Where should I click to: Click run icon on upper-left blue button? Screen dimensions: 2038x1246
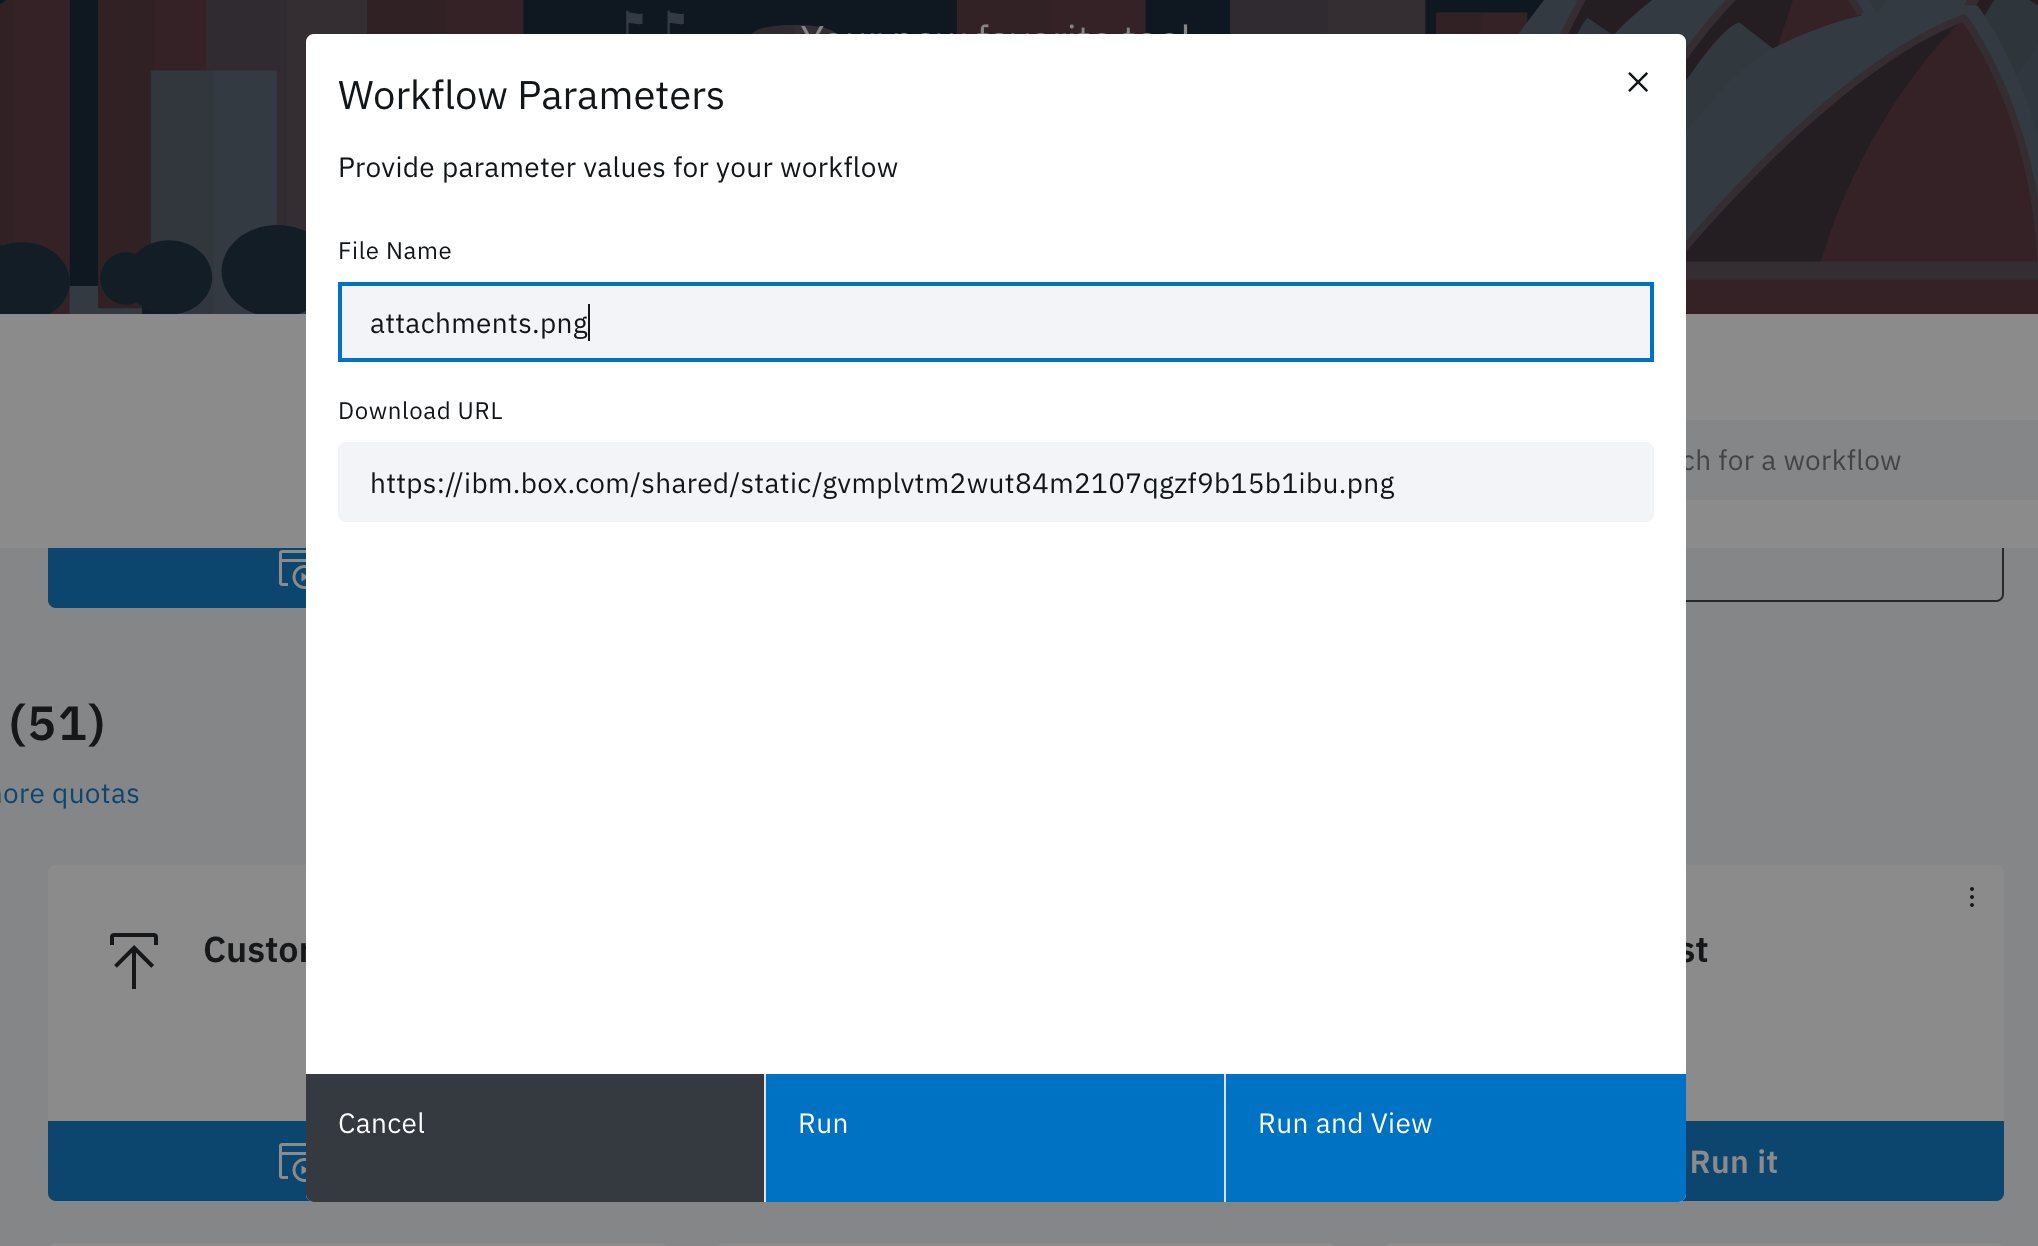point(292,571)
